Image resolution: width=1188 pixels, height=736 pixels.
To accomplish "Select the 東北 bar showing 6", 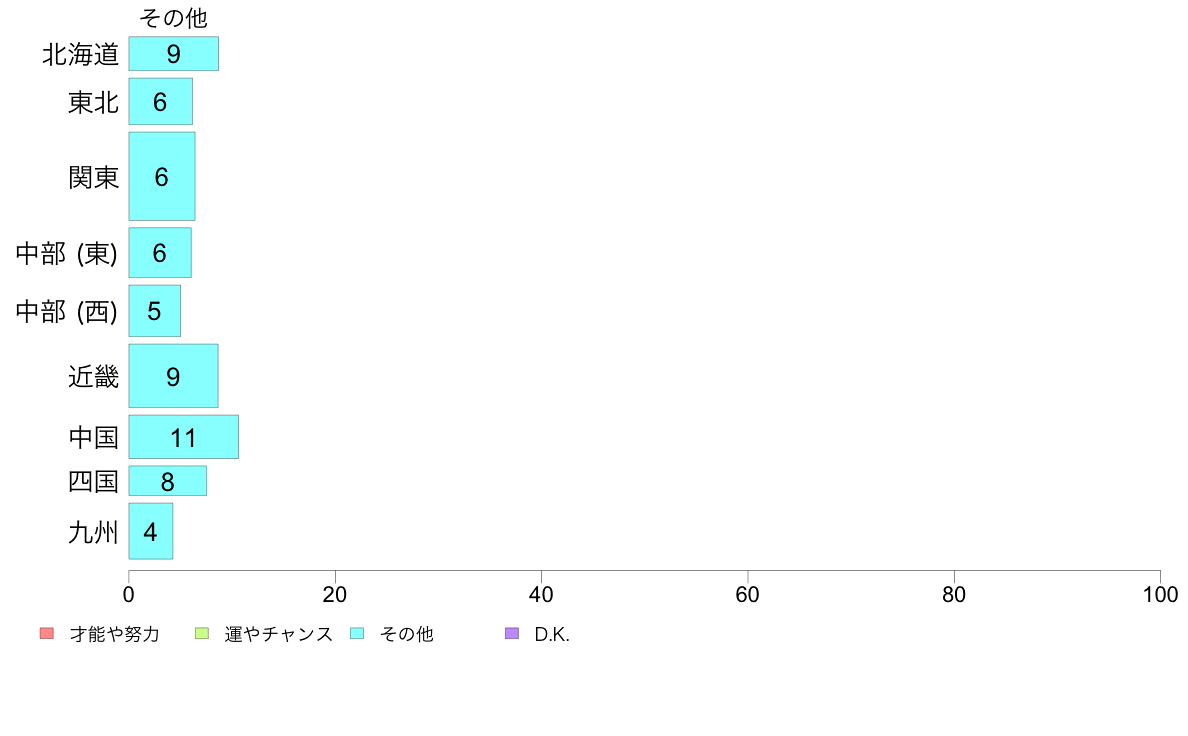I will 161,102.
